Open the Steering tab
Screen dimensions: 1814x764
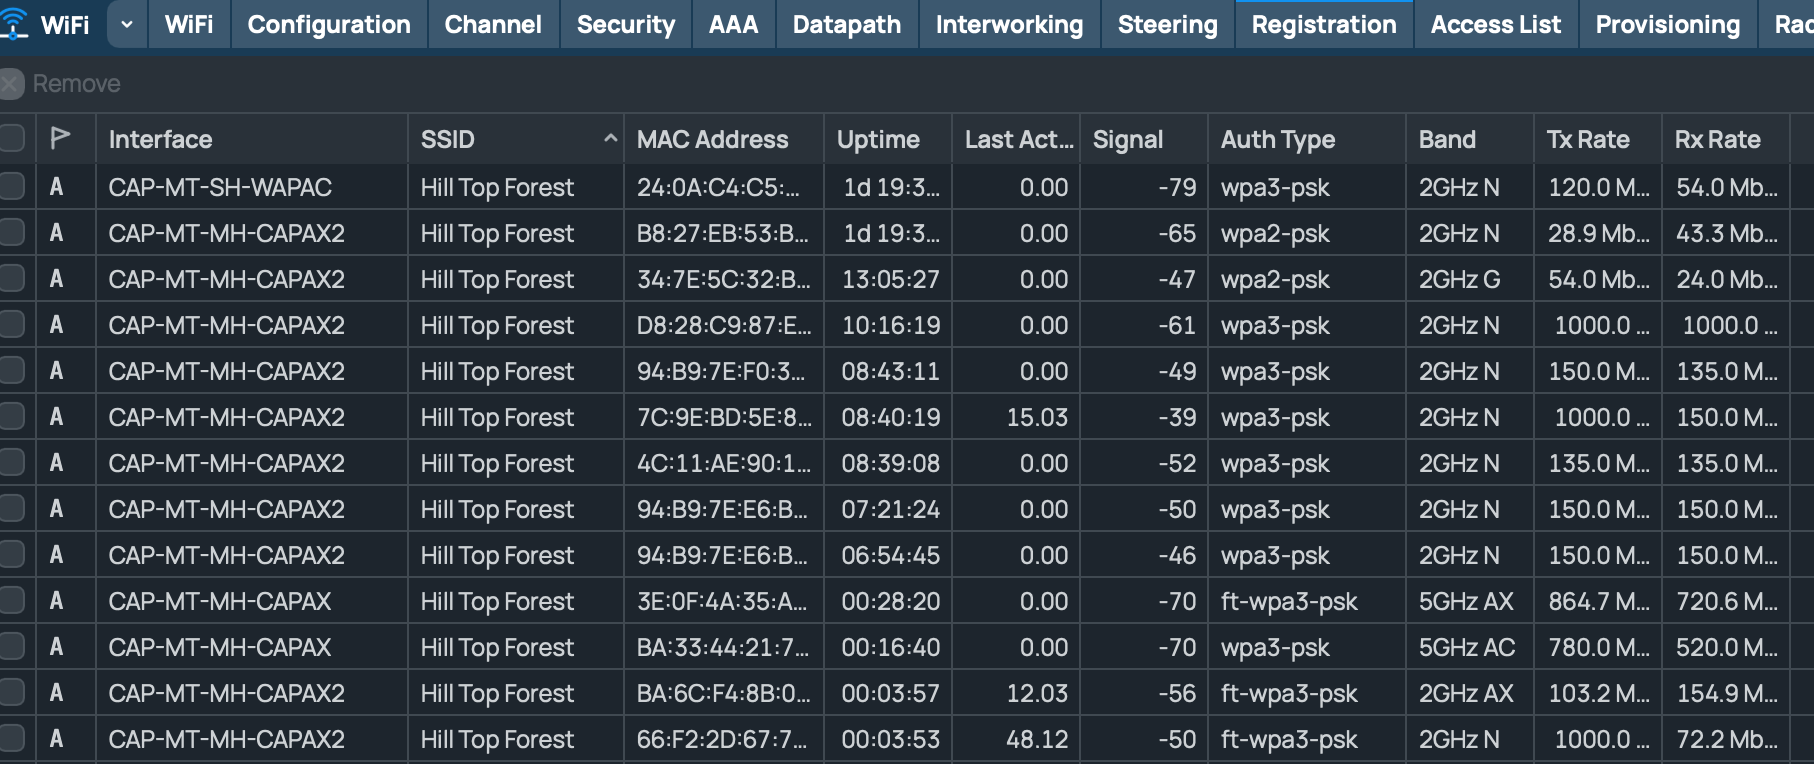click(1168, 24)
